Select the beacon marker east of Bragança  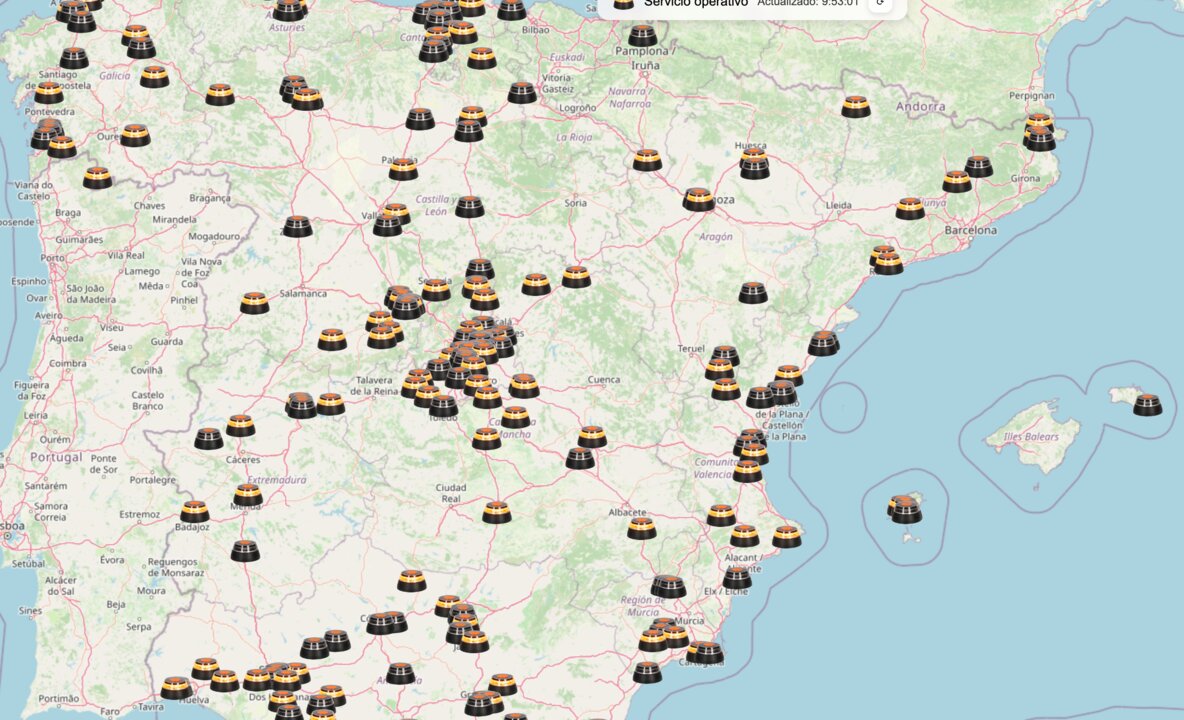coord(297,226)
